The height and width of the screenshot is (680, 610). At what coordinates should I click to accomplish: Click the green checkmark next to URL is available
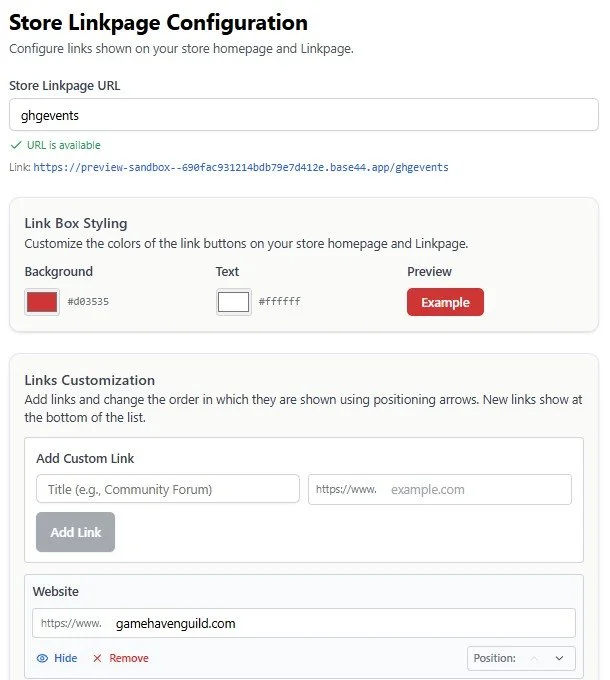pos(16,145)
